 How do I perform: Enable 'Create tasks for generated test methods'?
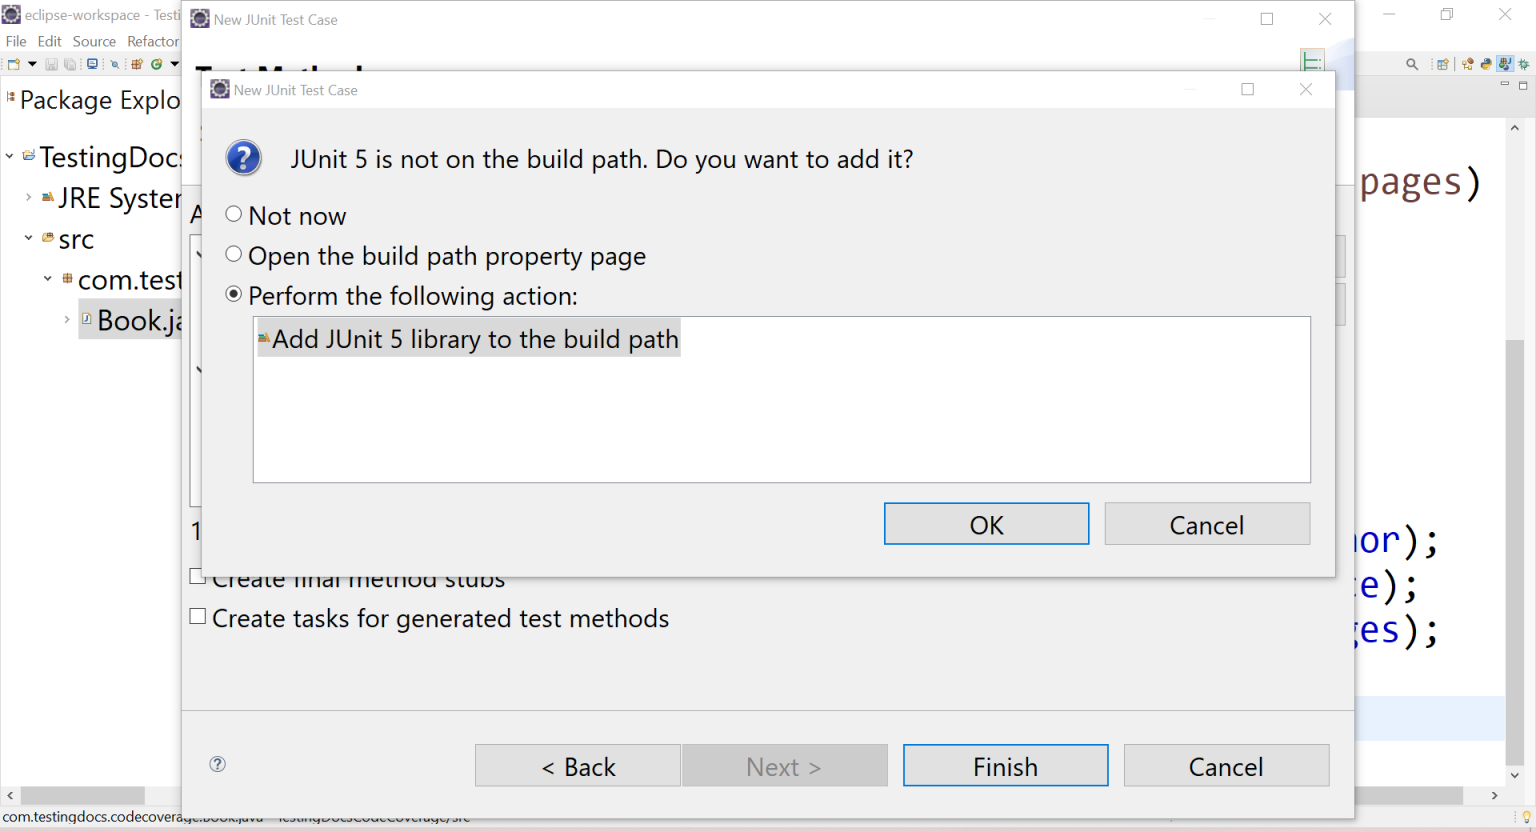pos(198,617)
